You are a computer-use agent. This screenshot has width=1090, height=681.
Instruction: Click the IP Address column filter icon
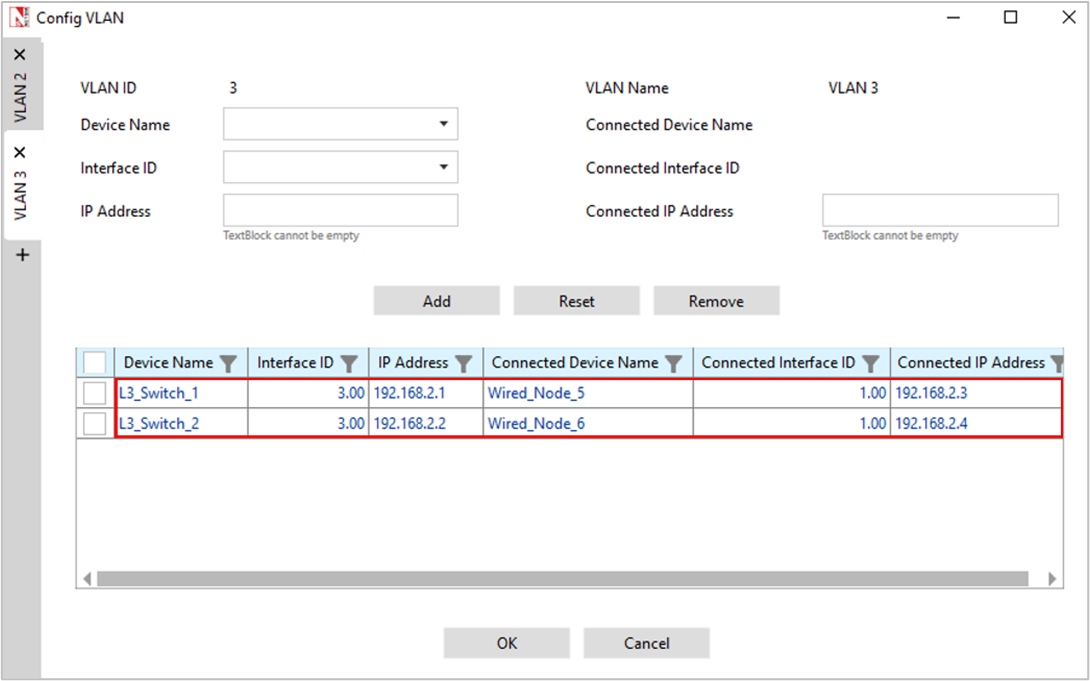pyautogui.click(x=464, y=364)
